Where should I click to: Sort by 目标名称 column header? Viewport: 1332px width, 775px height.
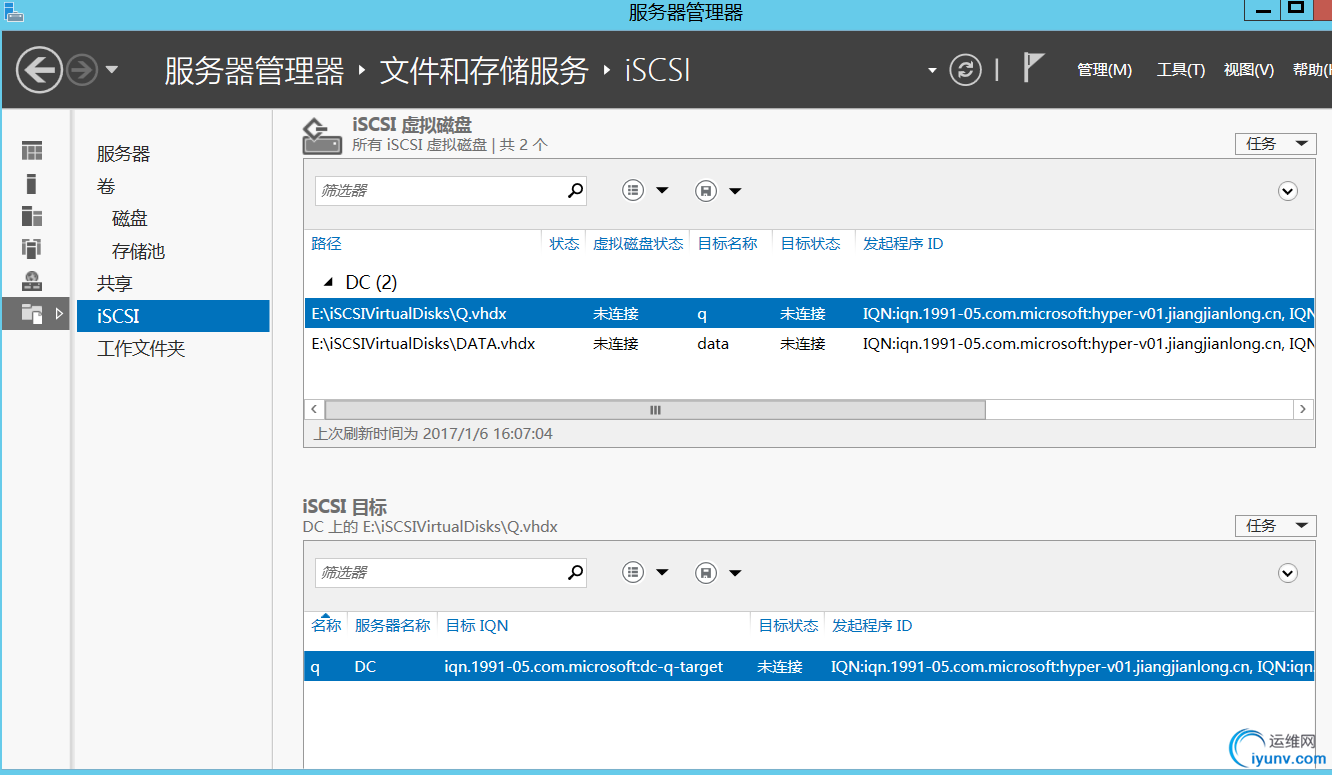pyautogui.click(x=727, y=244)
